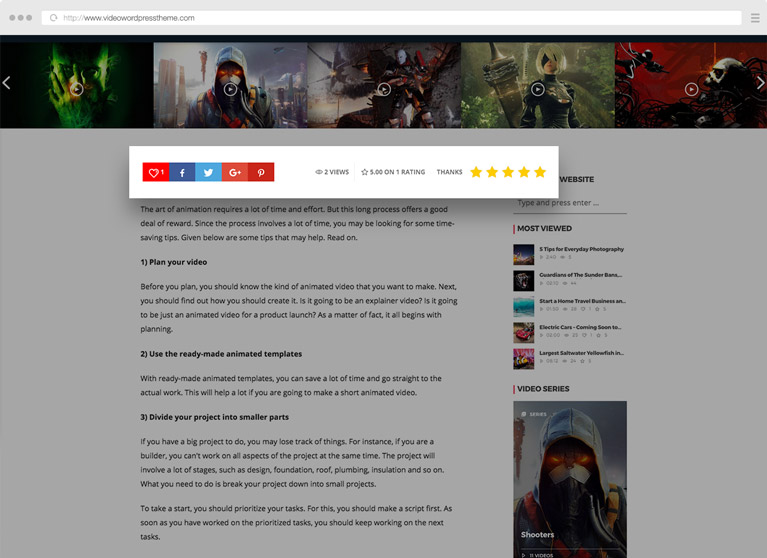Click the photography night city thumbnail

523,255
